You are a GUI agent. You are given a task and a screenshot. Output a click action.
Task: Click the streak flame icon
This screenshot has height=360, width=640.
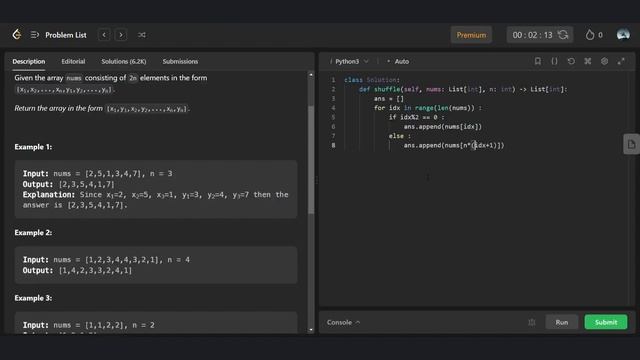(x=589, y=35)
